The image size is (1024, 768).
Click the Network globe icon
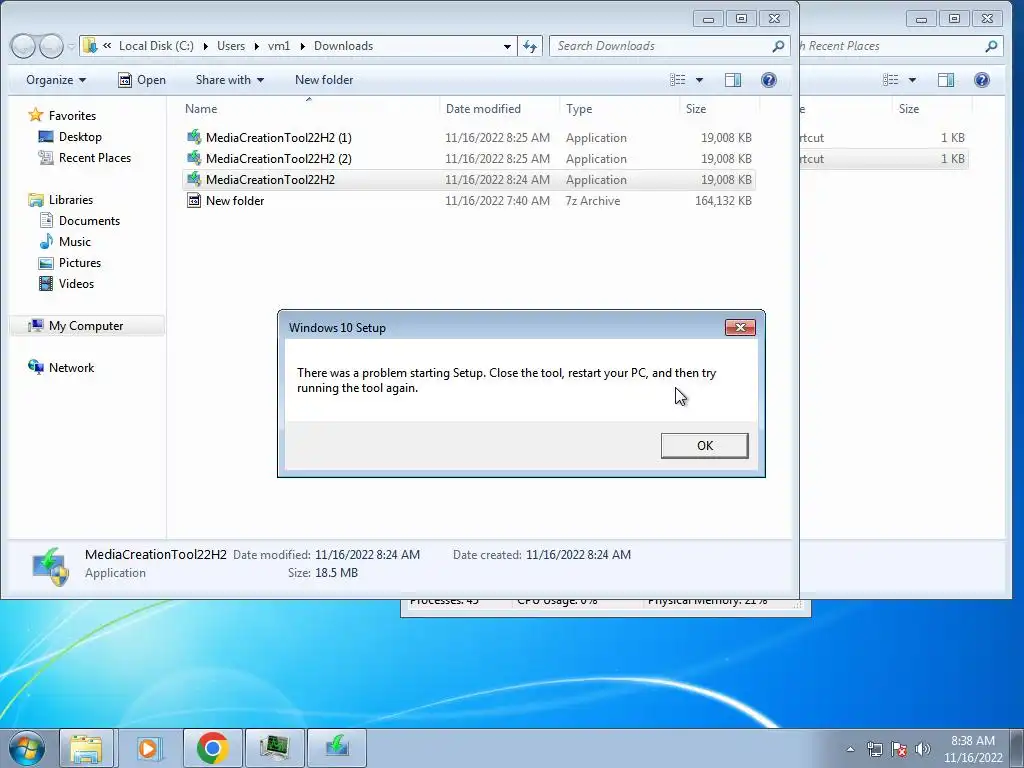coord(35,367)
